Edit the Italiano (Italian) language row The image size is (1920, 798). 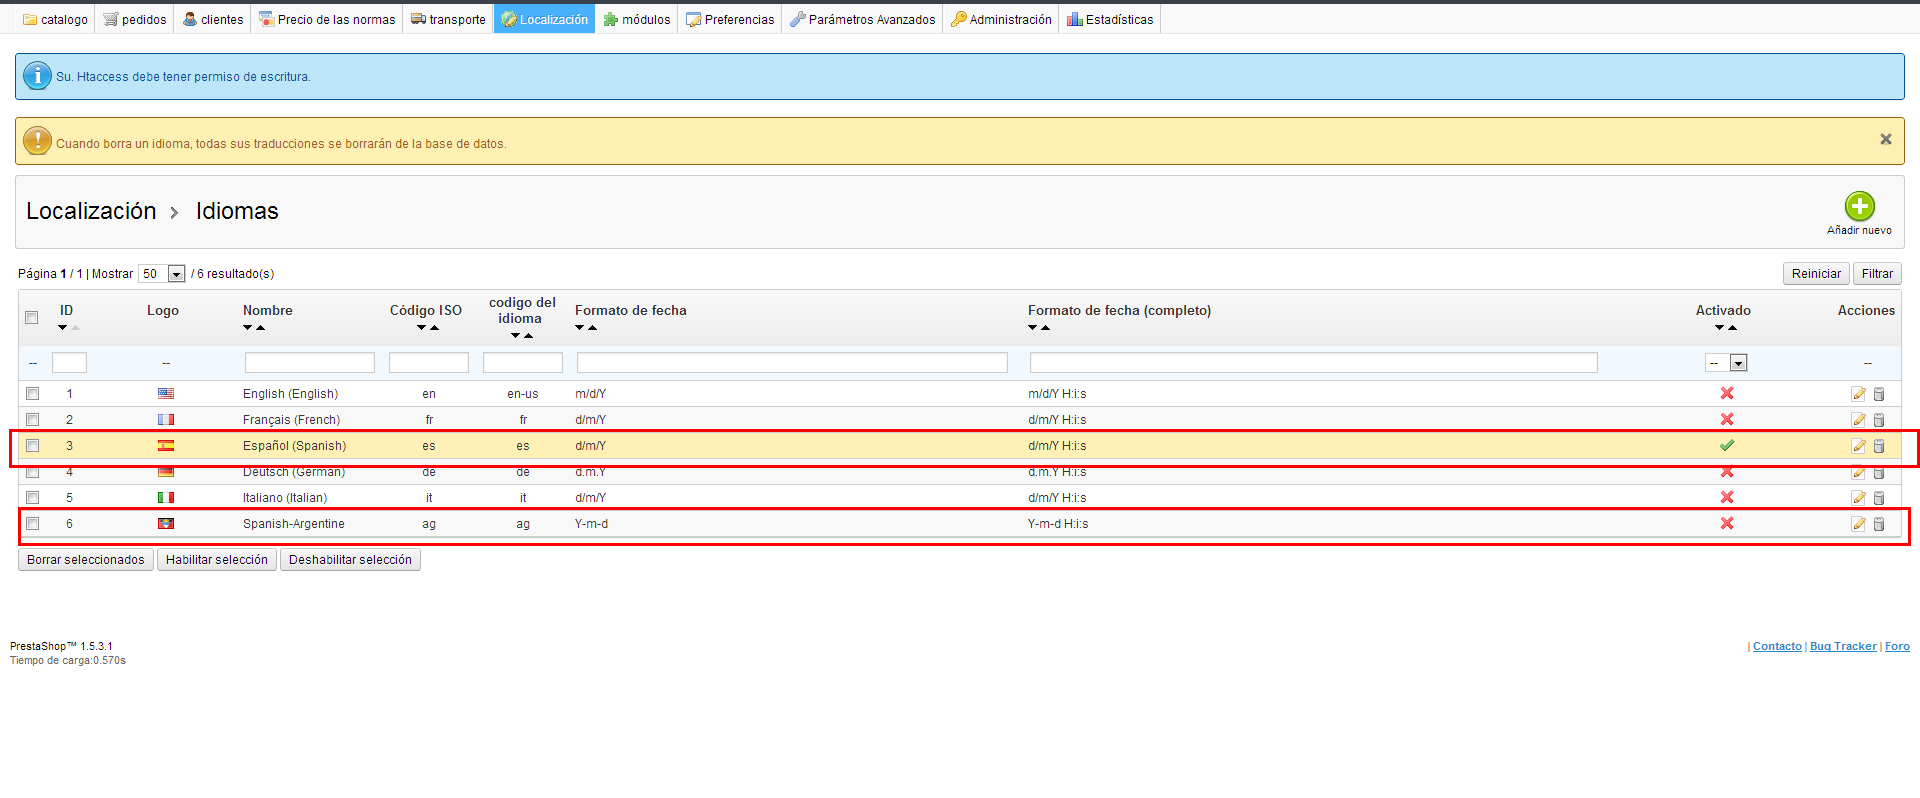(1858, 498)
